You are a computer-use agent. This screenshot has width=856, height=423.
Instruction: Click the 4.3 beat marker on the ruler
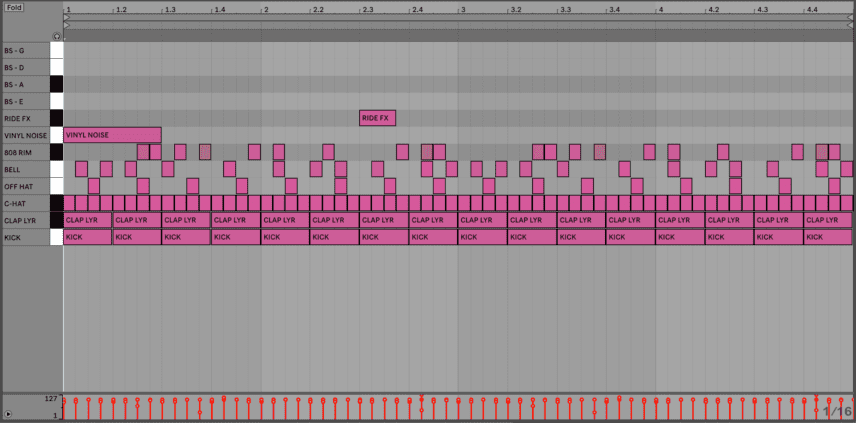click(763, 10)
